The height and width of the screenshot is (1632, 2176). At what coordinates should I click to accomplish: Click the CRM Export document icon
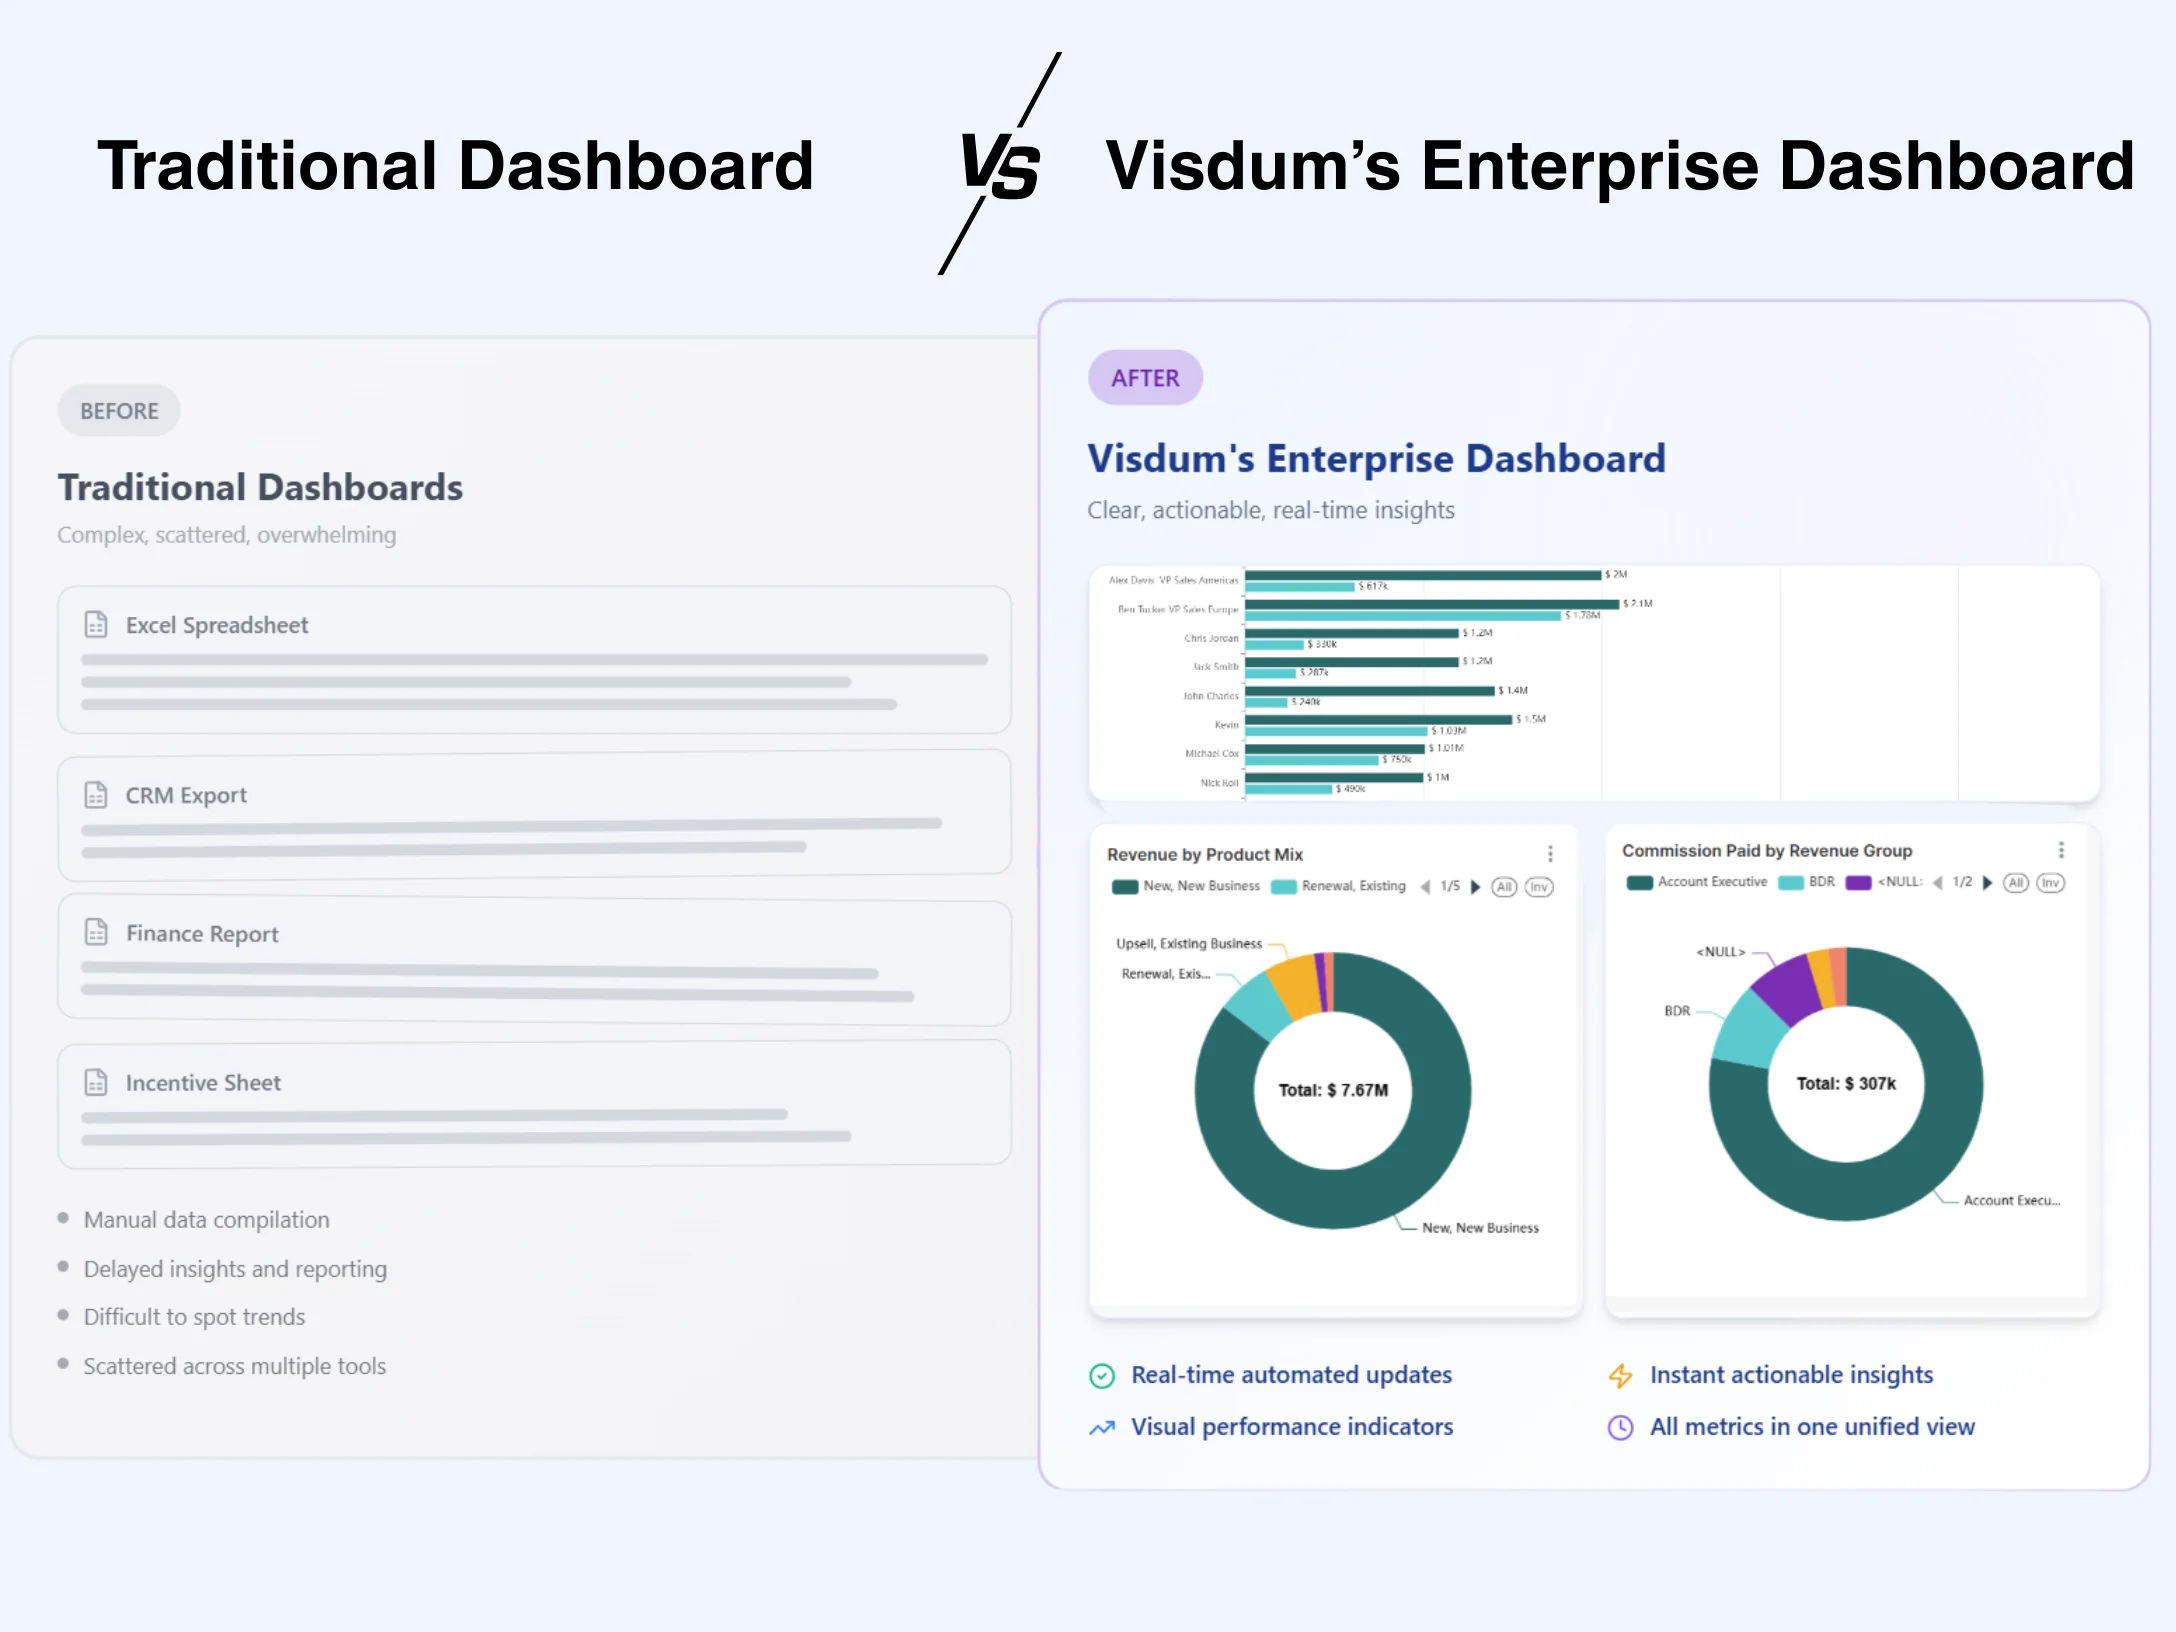pos(96,795)
